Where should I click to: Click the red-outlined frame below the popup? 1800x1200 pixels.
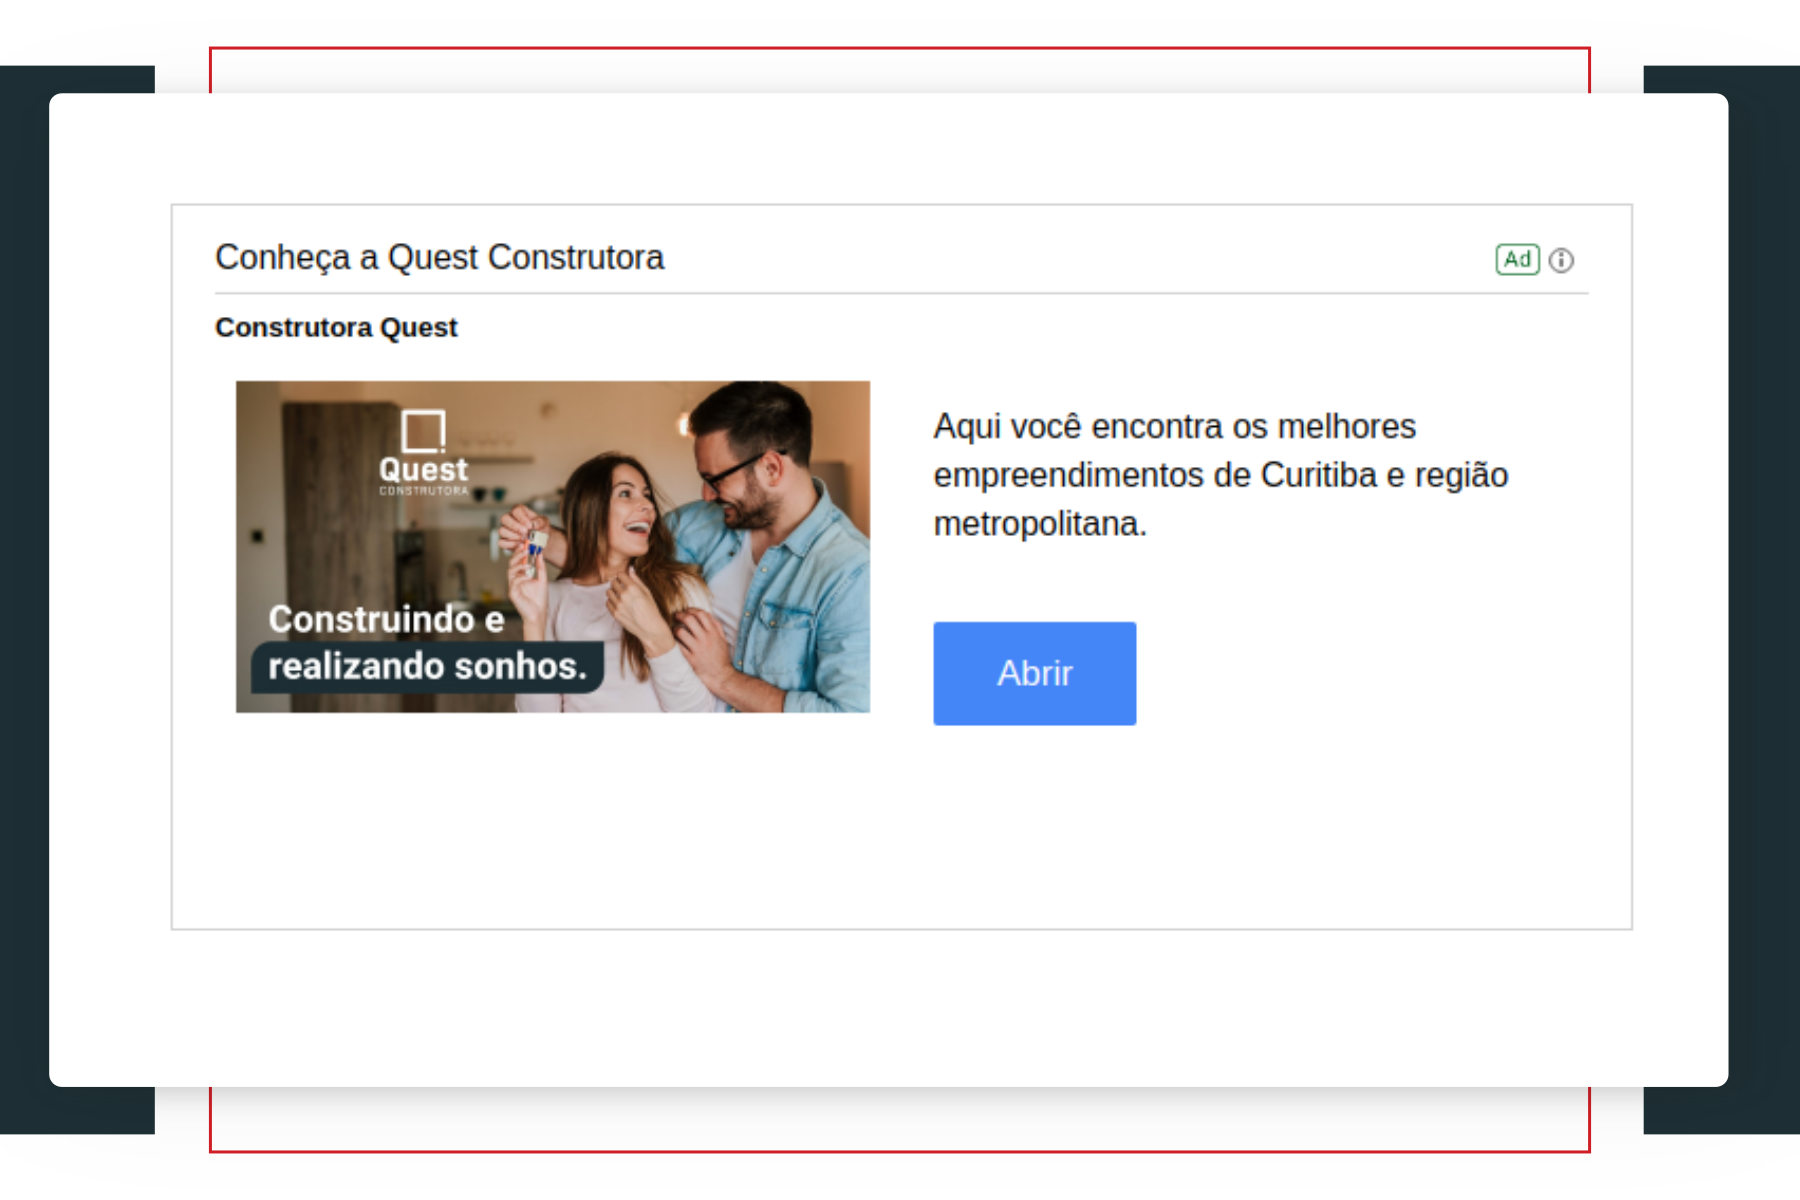pyautogui.click(x=900, y=1119)
